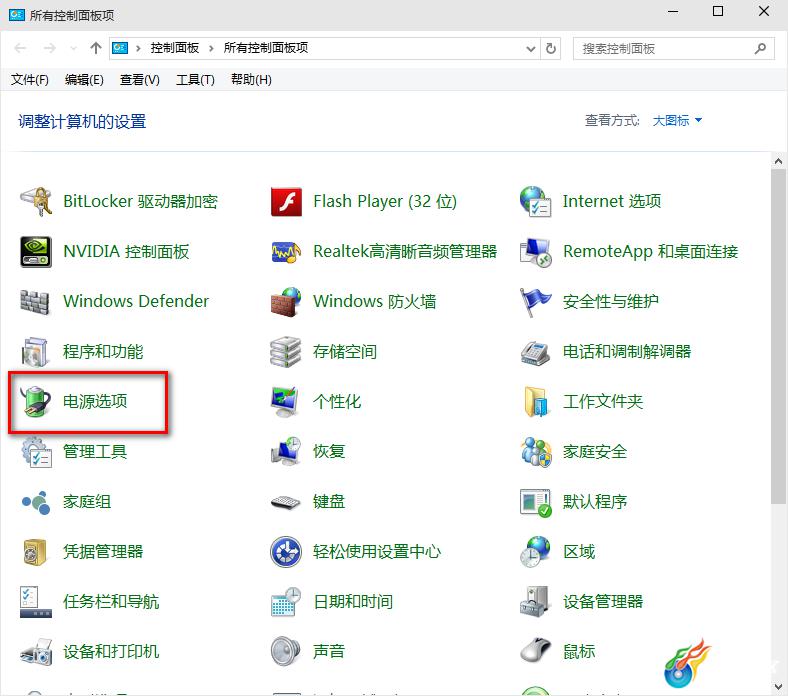
Task: Go back with the back arrow
Action: coord(21,48)
